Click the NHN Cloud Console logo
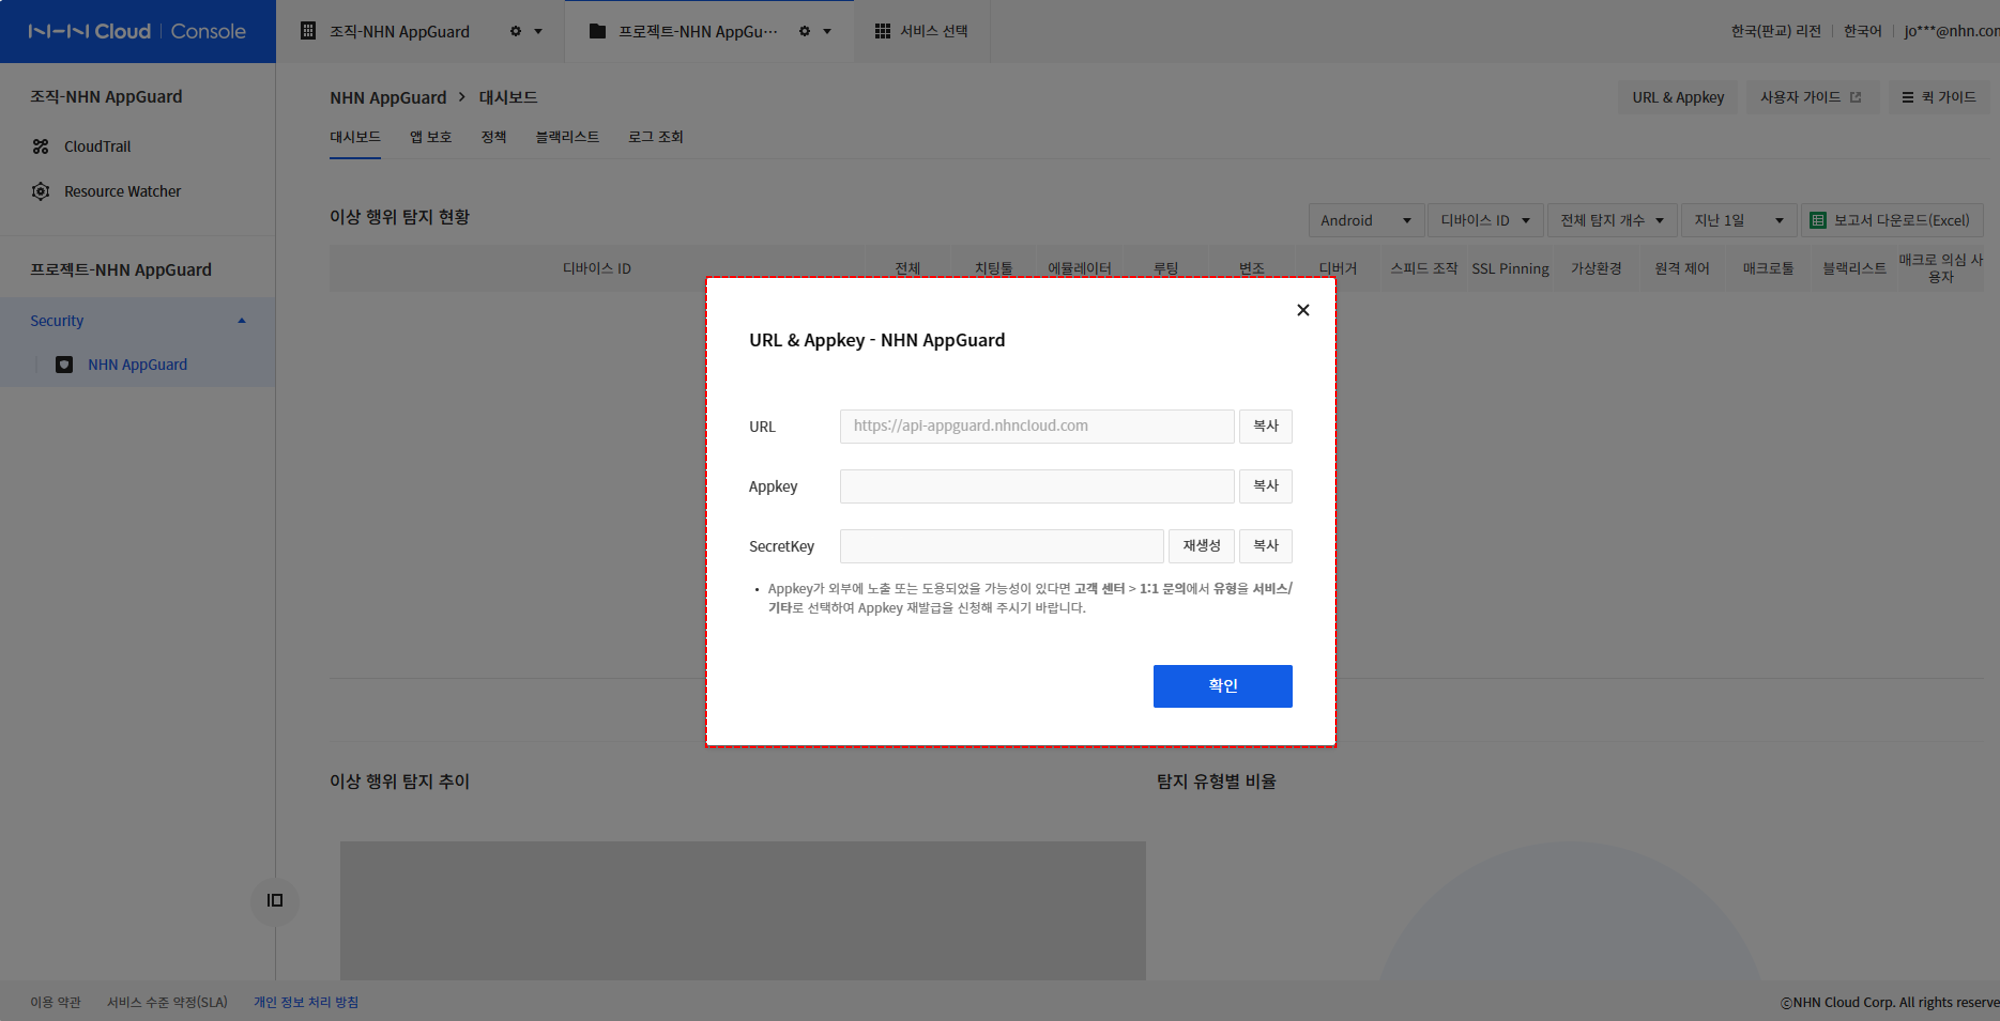 click(x=137, y=31)
